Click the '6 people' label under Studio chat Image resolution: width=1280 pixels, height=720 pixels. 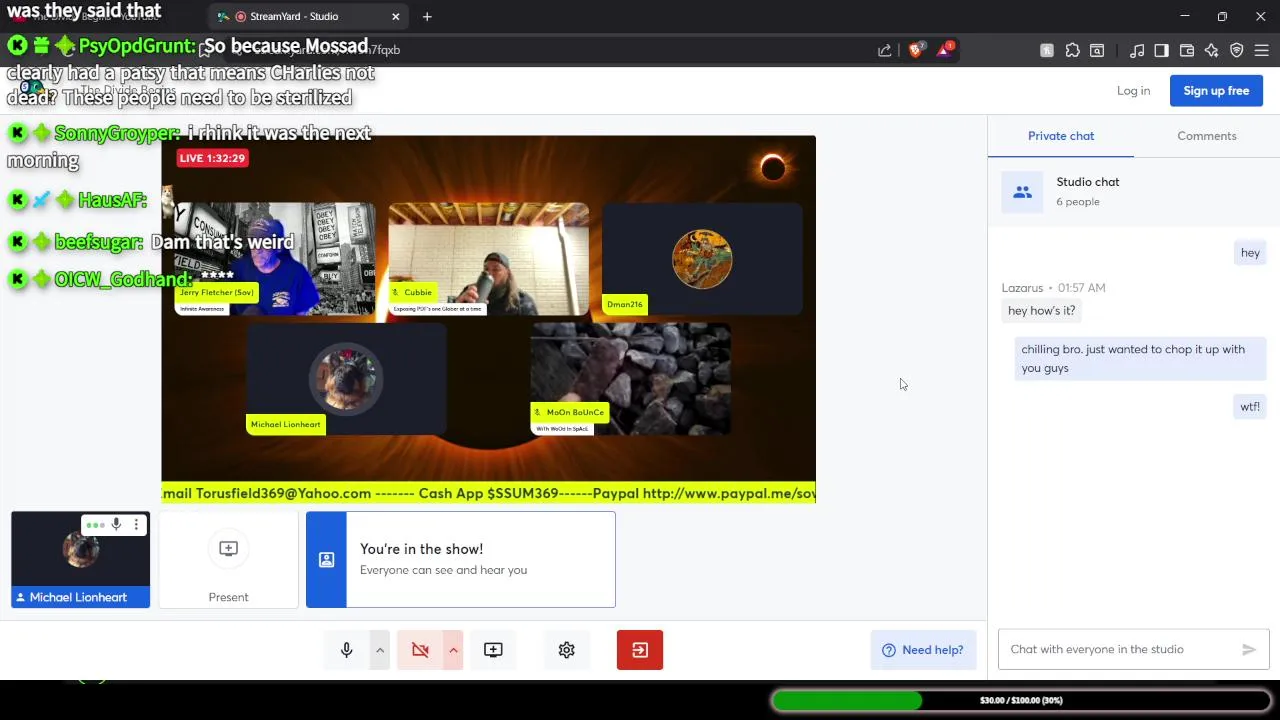1078,202
